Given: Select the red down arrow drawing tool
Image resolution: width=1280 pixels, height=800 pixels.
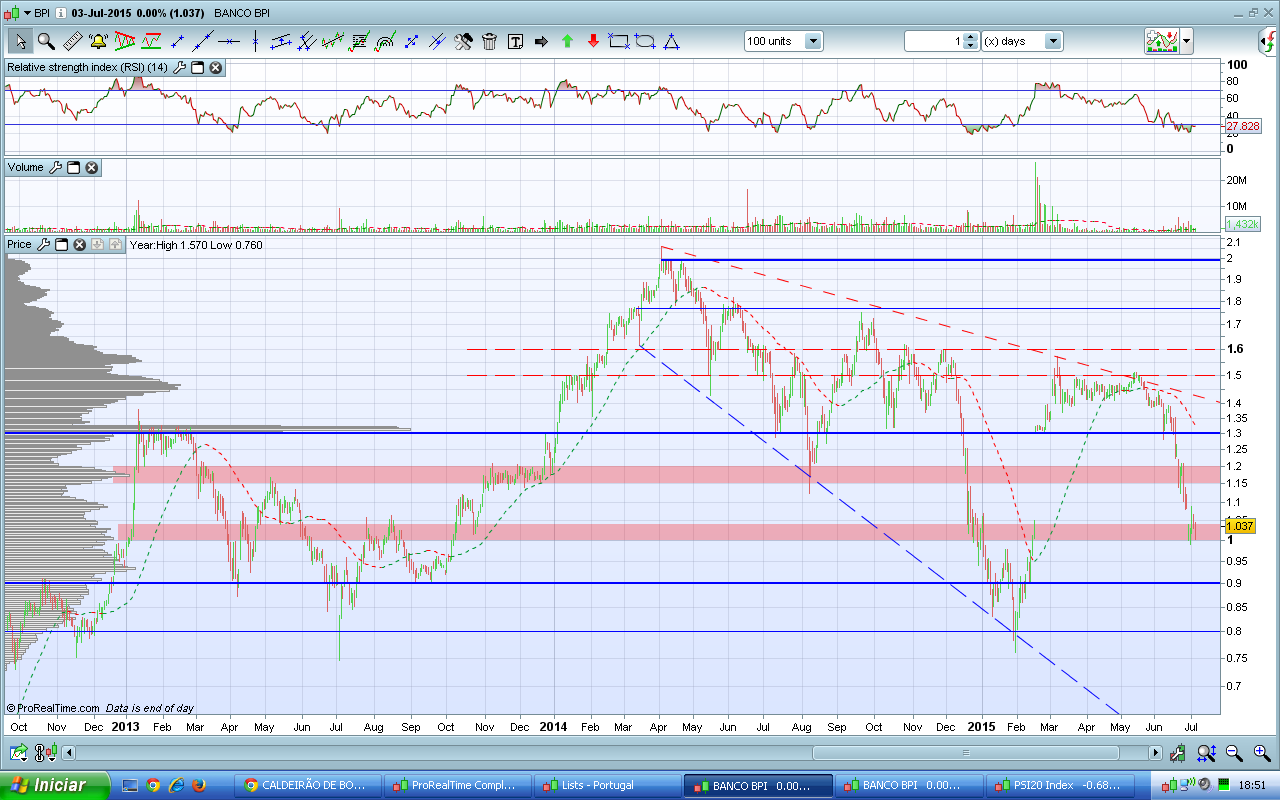Looking at the screenshot, I should (593, 41).
